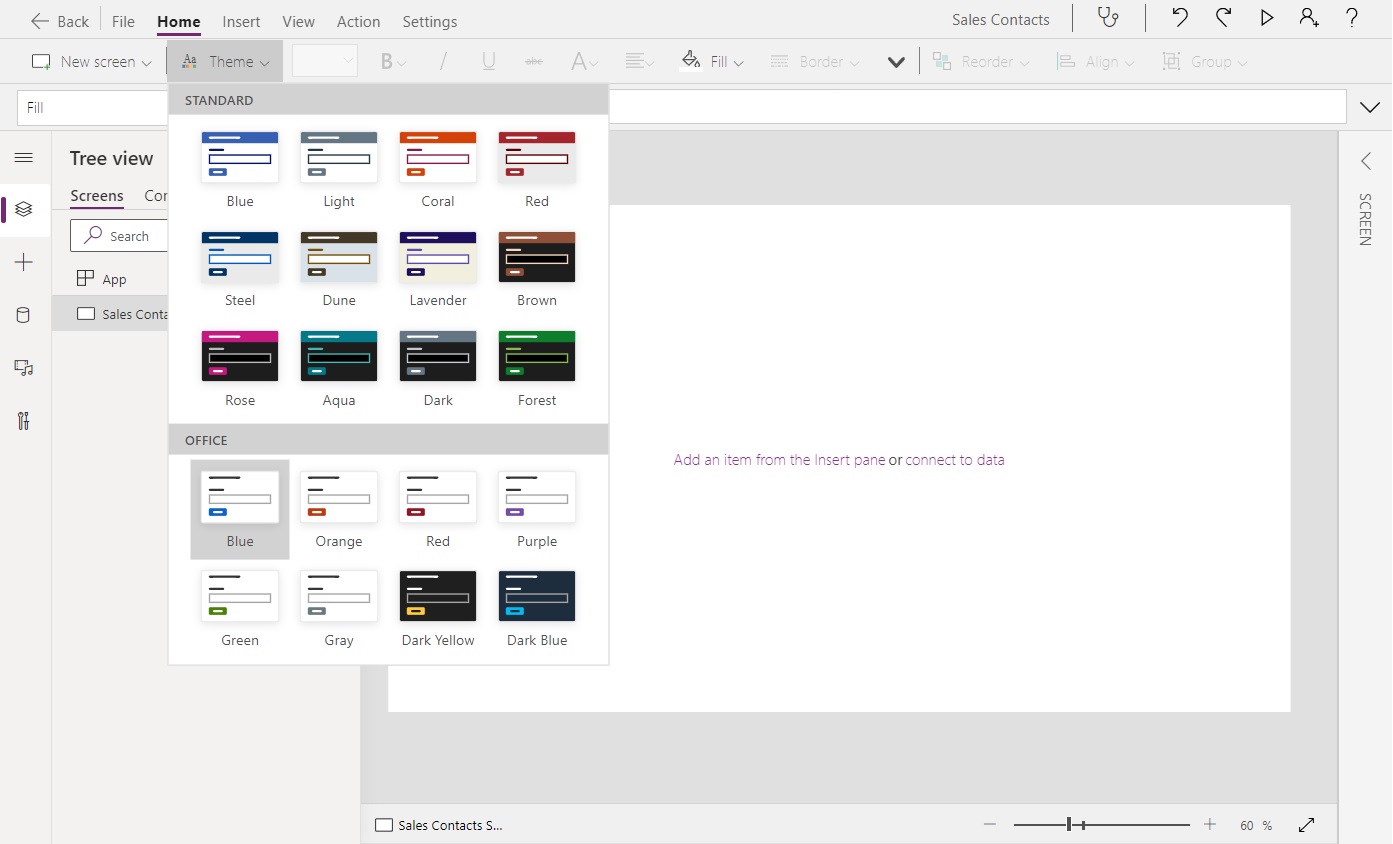1393x844 pixels.
Task: Open Advanced tools in the left sidebar
Action: coord(24,421)
